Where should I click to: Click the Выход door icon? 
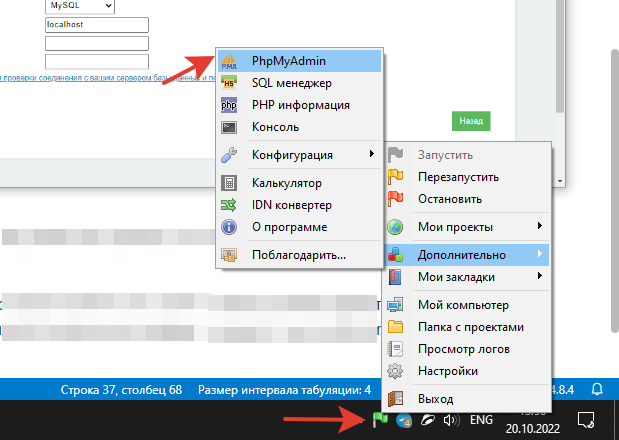pyautogui.click(x=395, y=399)
